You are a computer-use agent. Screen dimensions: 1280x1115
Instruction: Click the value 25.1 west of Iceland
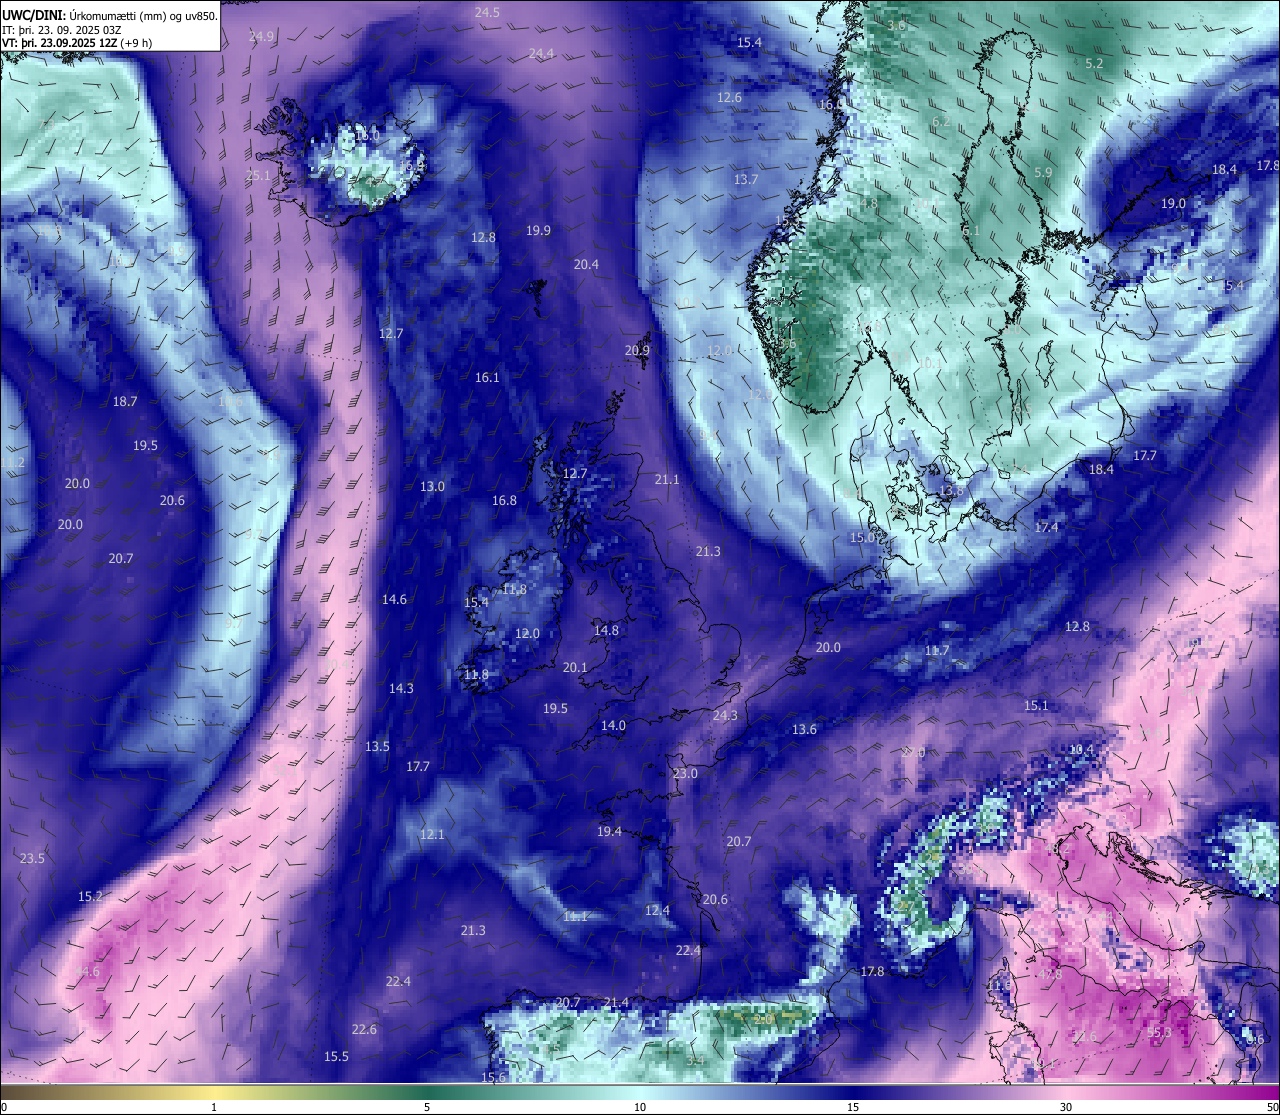(x=258, y=175)
